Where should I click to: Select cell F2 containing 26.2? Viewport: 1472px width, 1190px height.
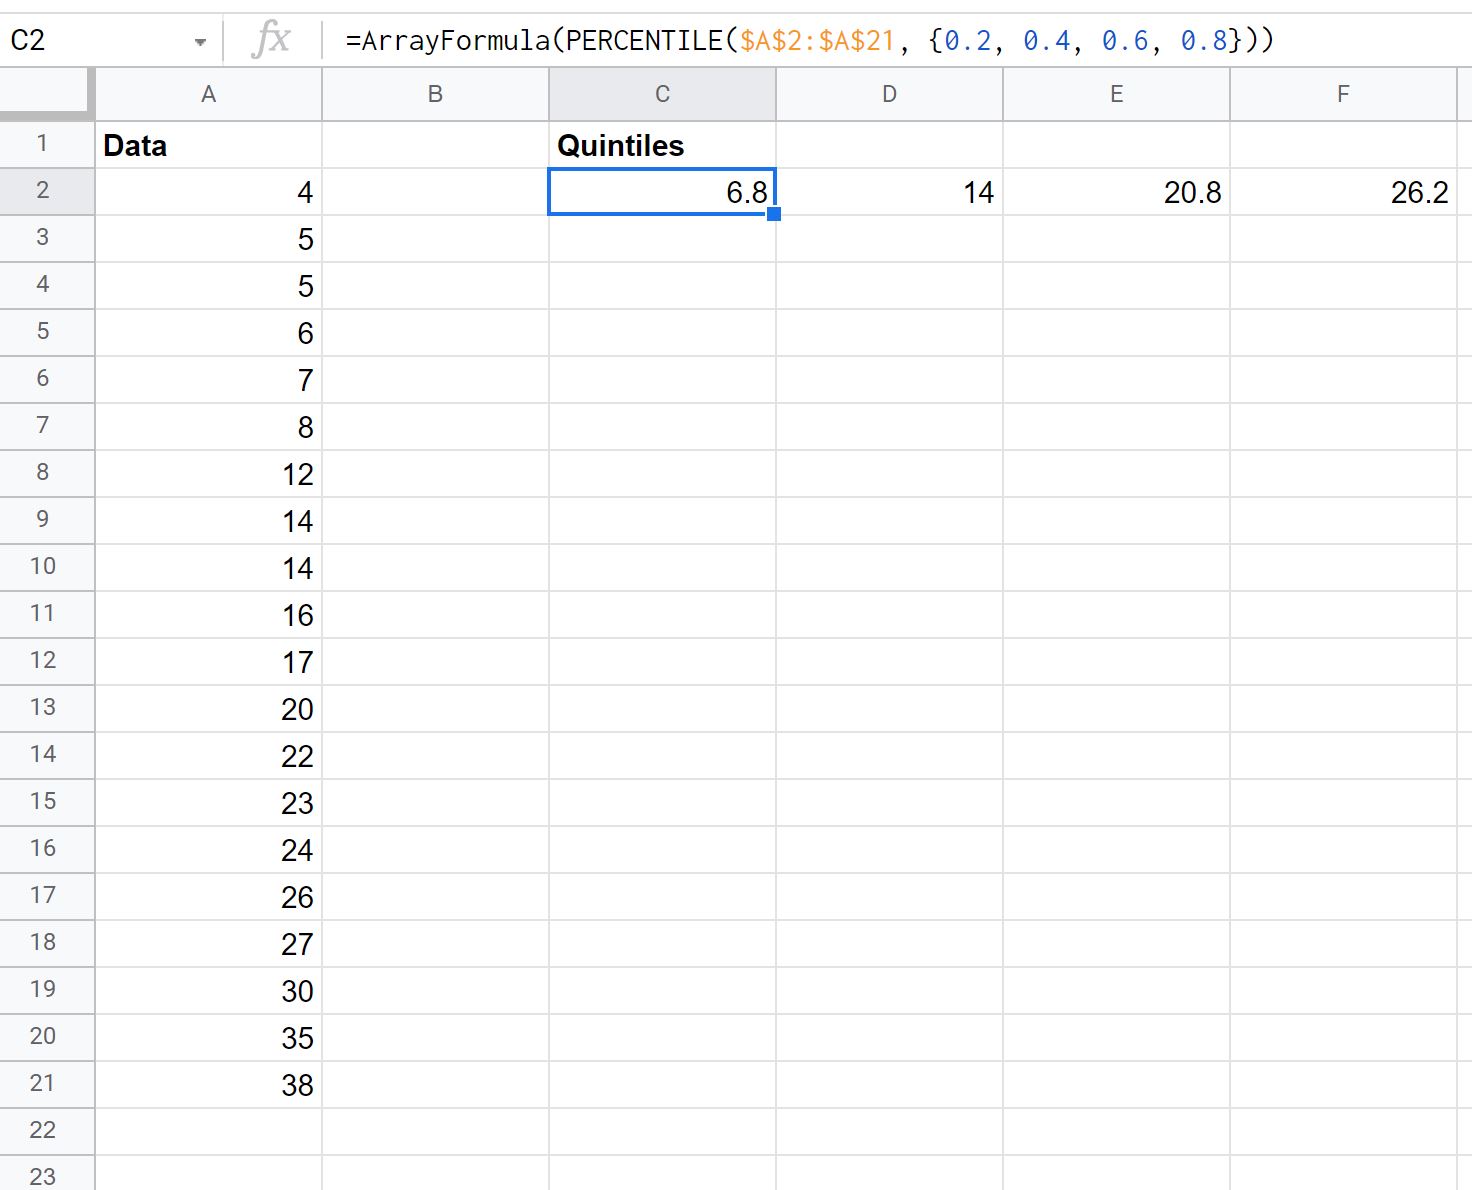coord(1343,190)
